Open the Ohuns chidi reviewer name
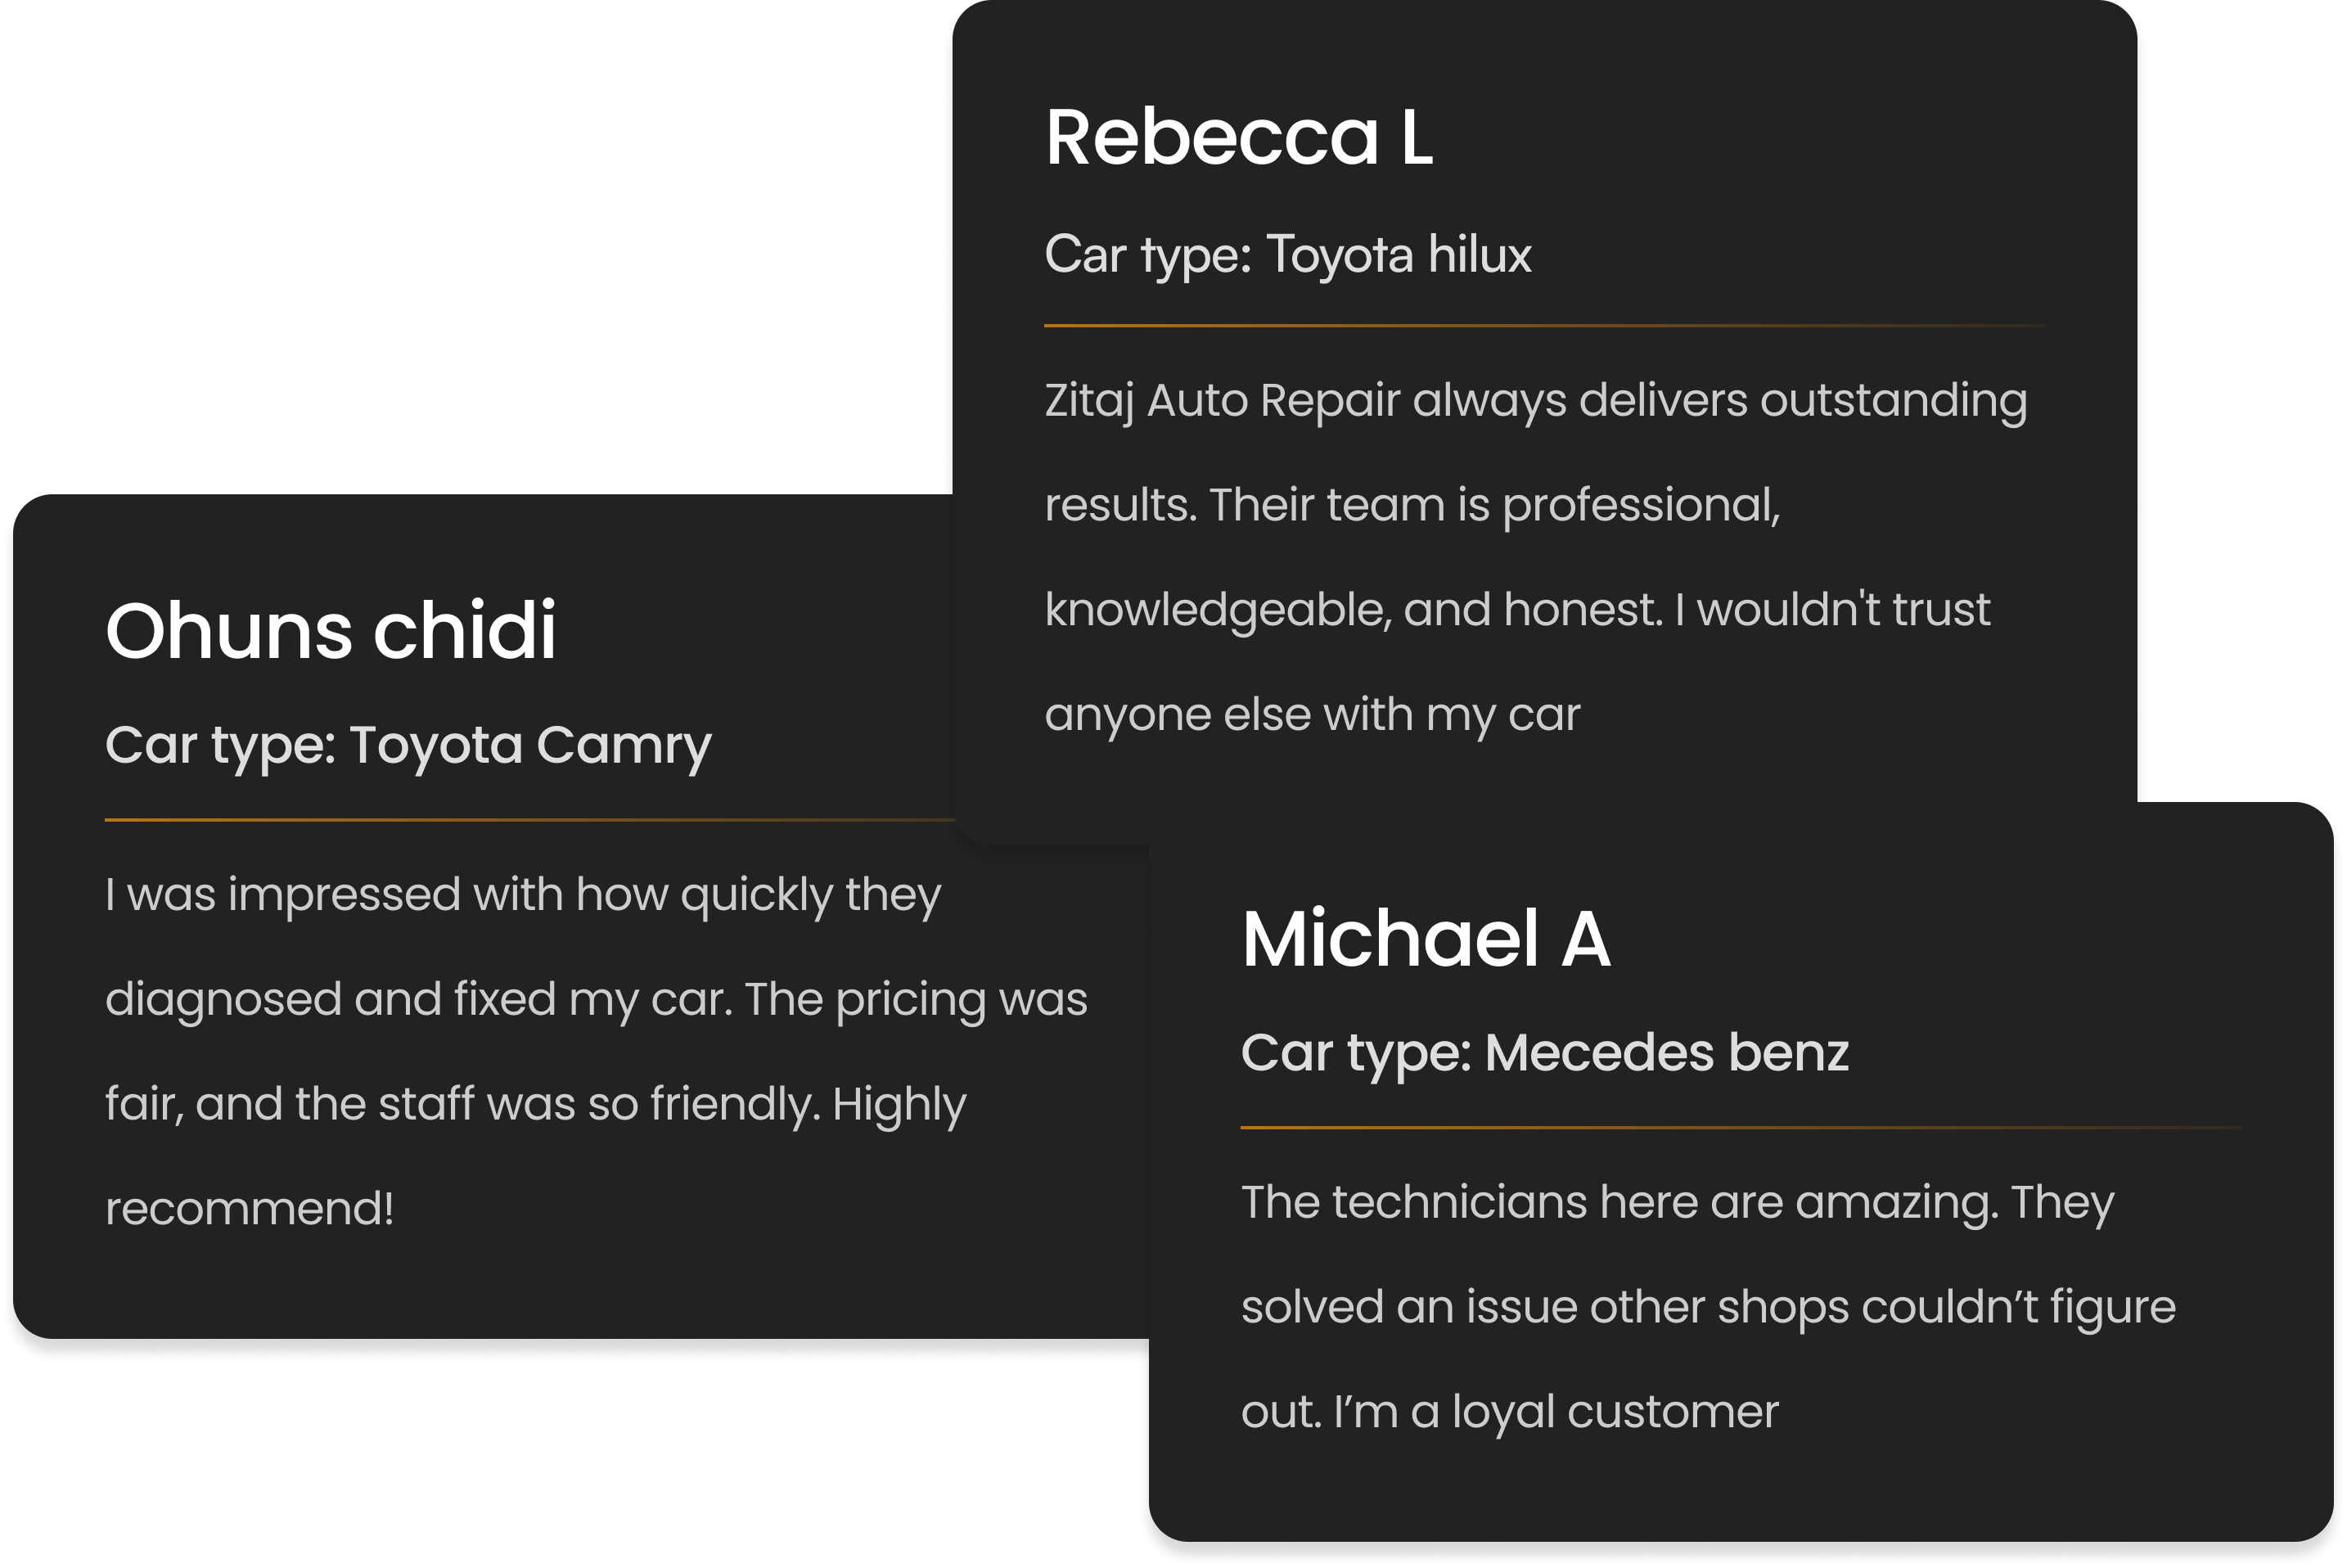The height and width of the screenshot is (1568, 2347). pos(330,631)
